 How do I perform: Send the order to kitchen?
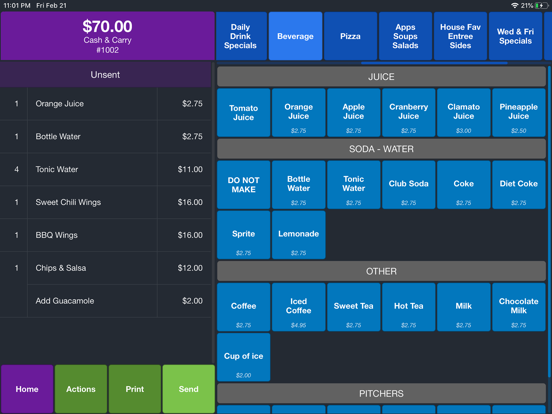click(189, 389)
